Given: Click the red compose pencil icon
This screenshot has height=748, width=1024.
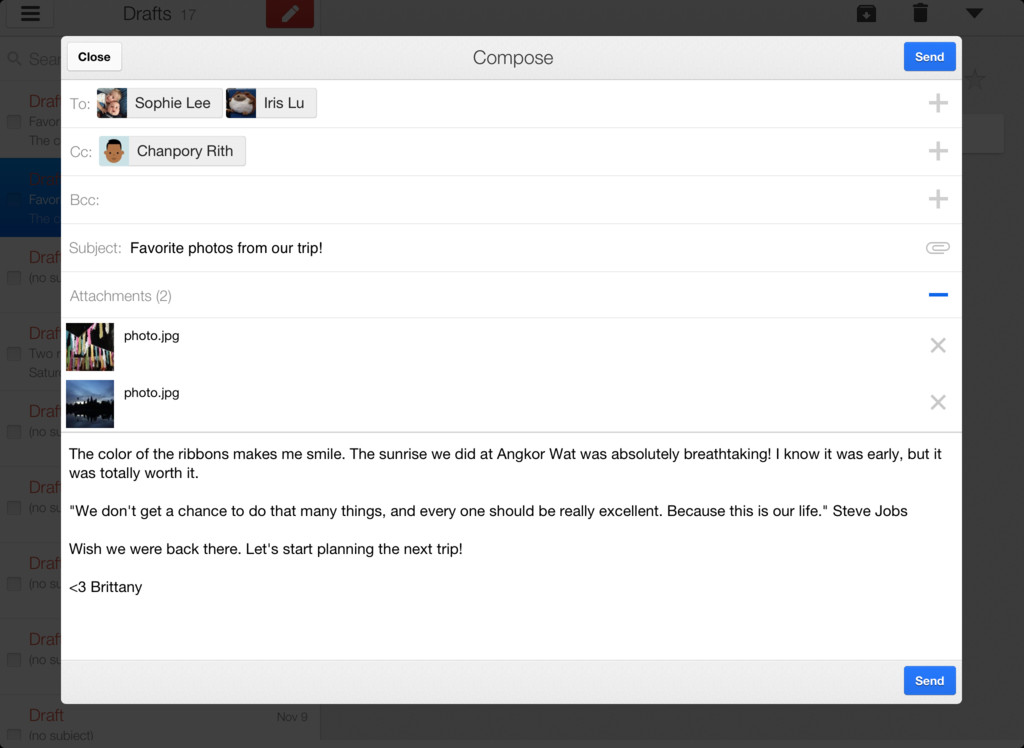Looking at the screenshot, I should [x=290, y=14].
